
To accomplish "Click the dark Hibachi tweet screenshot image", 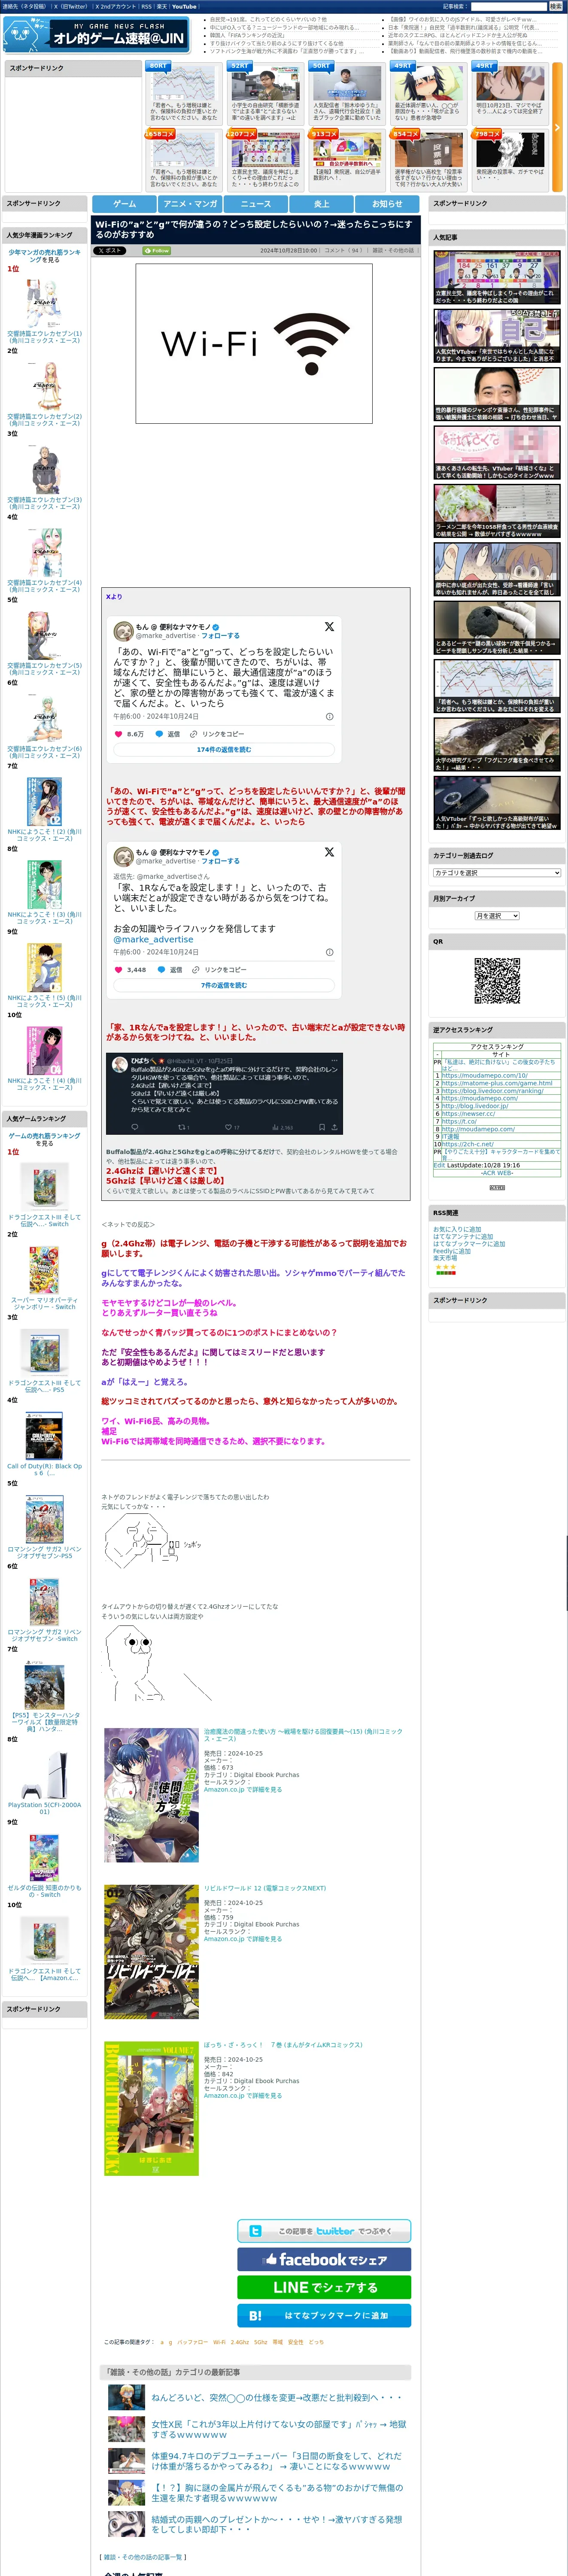I will point(224,1095).
